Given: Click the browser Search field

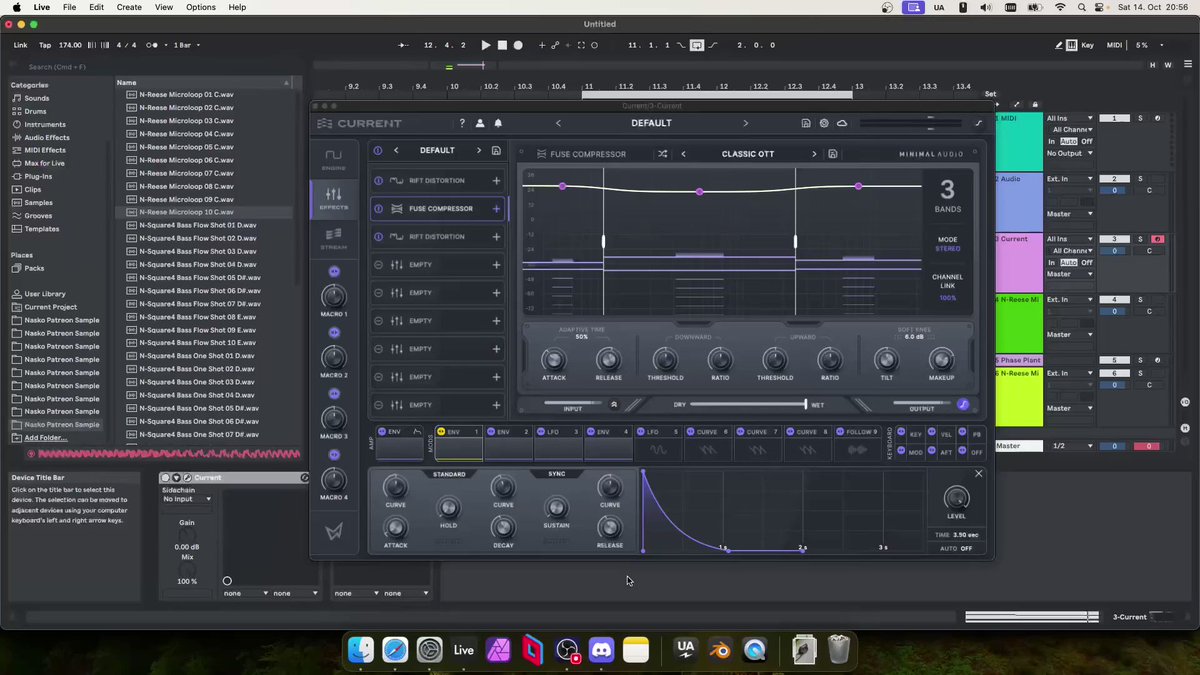Looking at the screenshot, I should [155, 67].
